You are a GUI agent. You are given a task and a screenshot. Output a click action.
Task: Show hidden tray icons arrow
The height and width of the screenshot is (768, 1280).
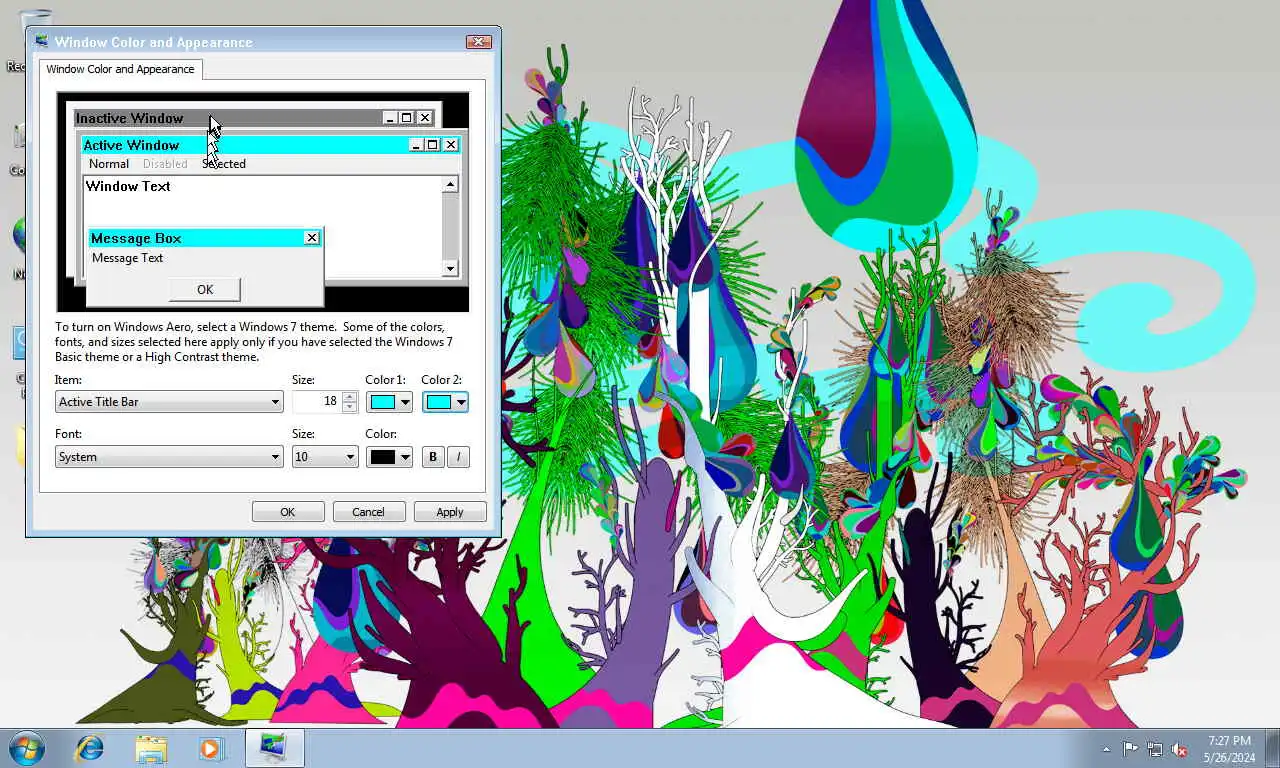coord(1106,749)
